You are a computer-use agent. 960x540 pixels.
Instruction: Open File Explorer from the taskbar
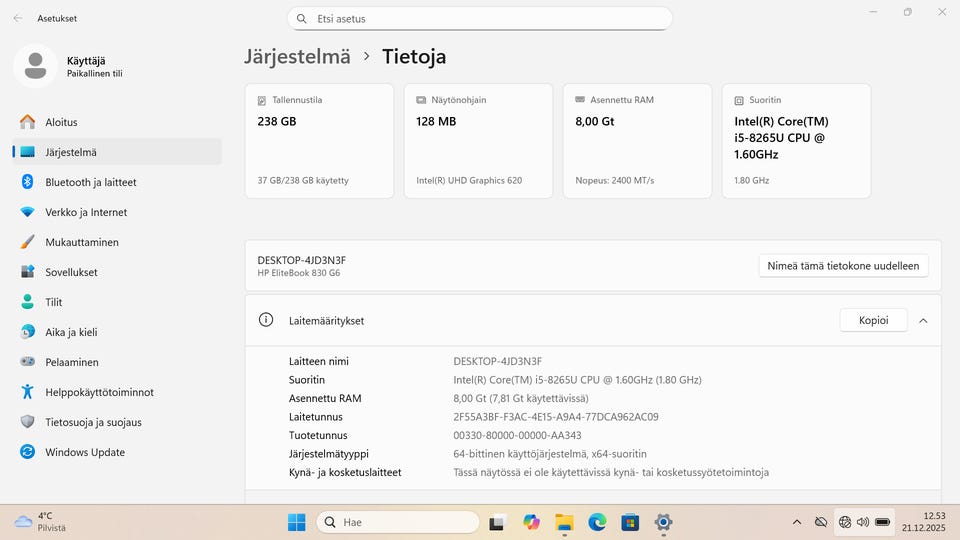pyautogui.click(x=564, y=522)
